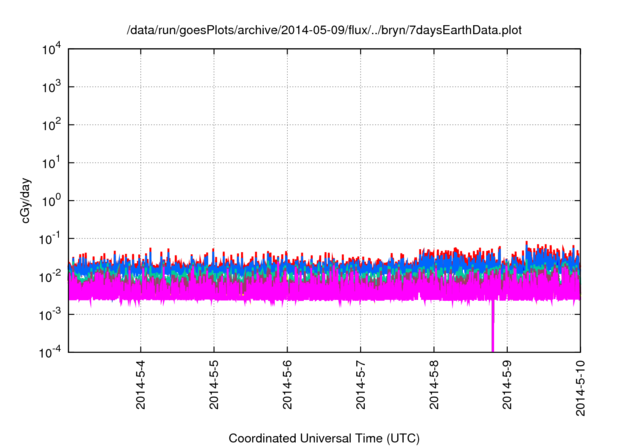Click the 2014-5-9 date tick label

(507, 385)
